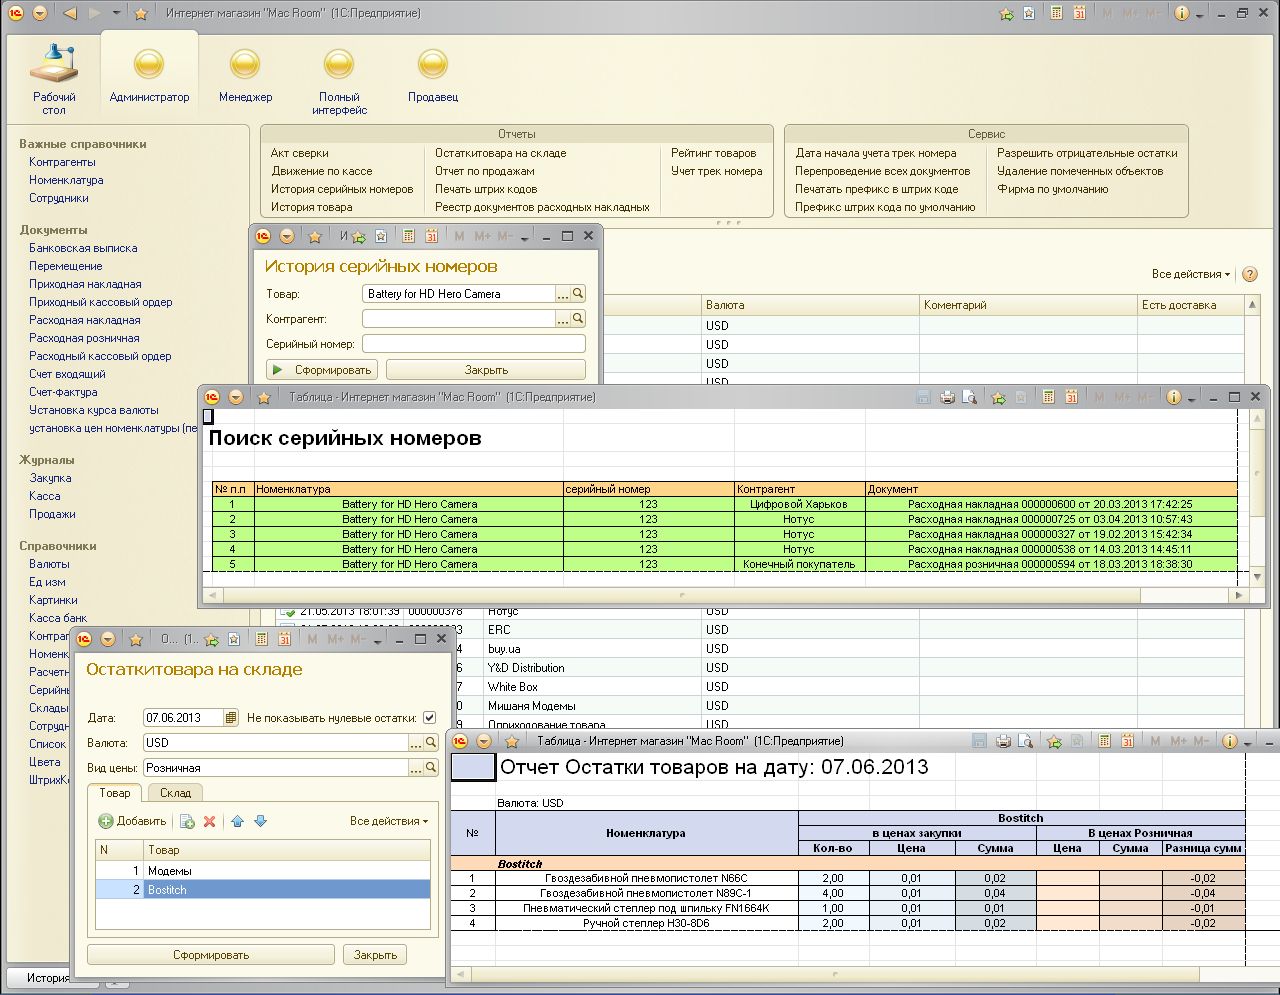
Task: Click Закрыть in История серийных номеров window
Action: click(486, 370)
